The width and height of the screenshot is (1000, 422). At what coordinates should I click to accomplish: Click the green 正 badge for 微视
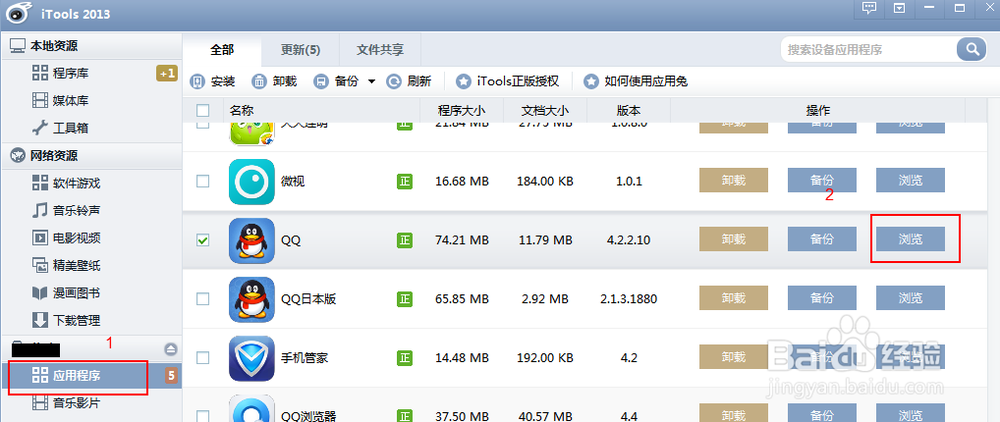point(404,182)
